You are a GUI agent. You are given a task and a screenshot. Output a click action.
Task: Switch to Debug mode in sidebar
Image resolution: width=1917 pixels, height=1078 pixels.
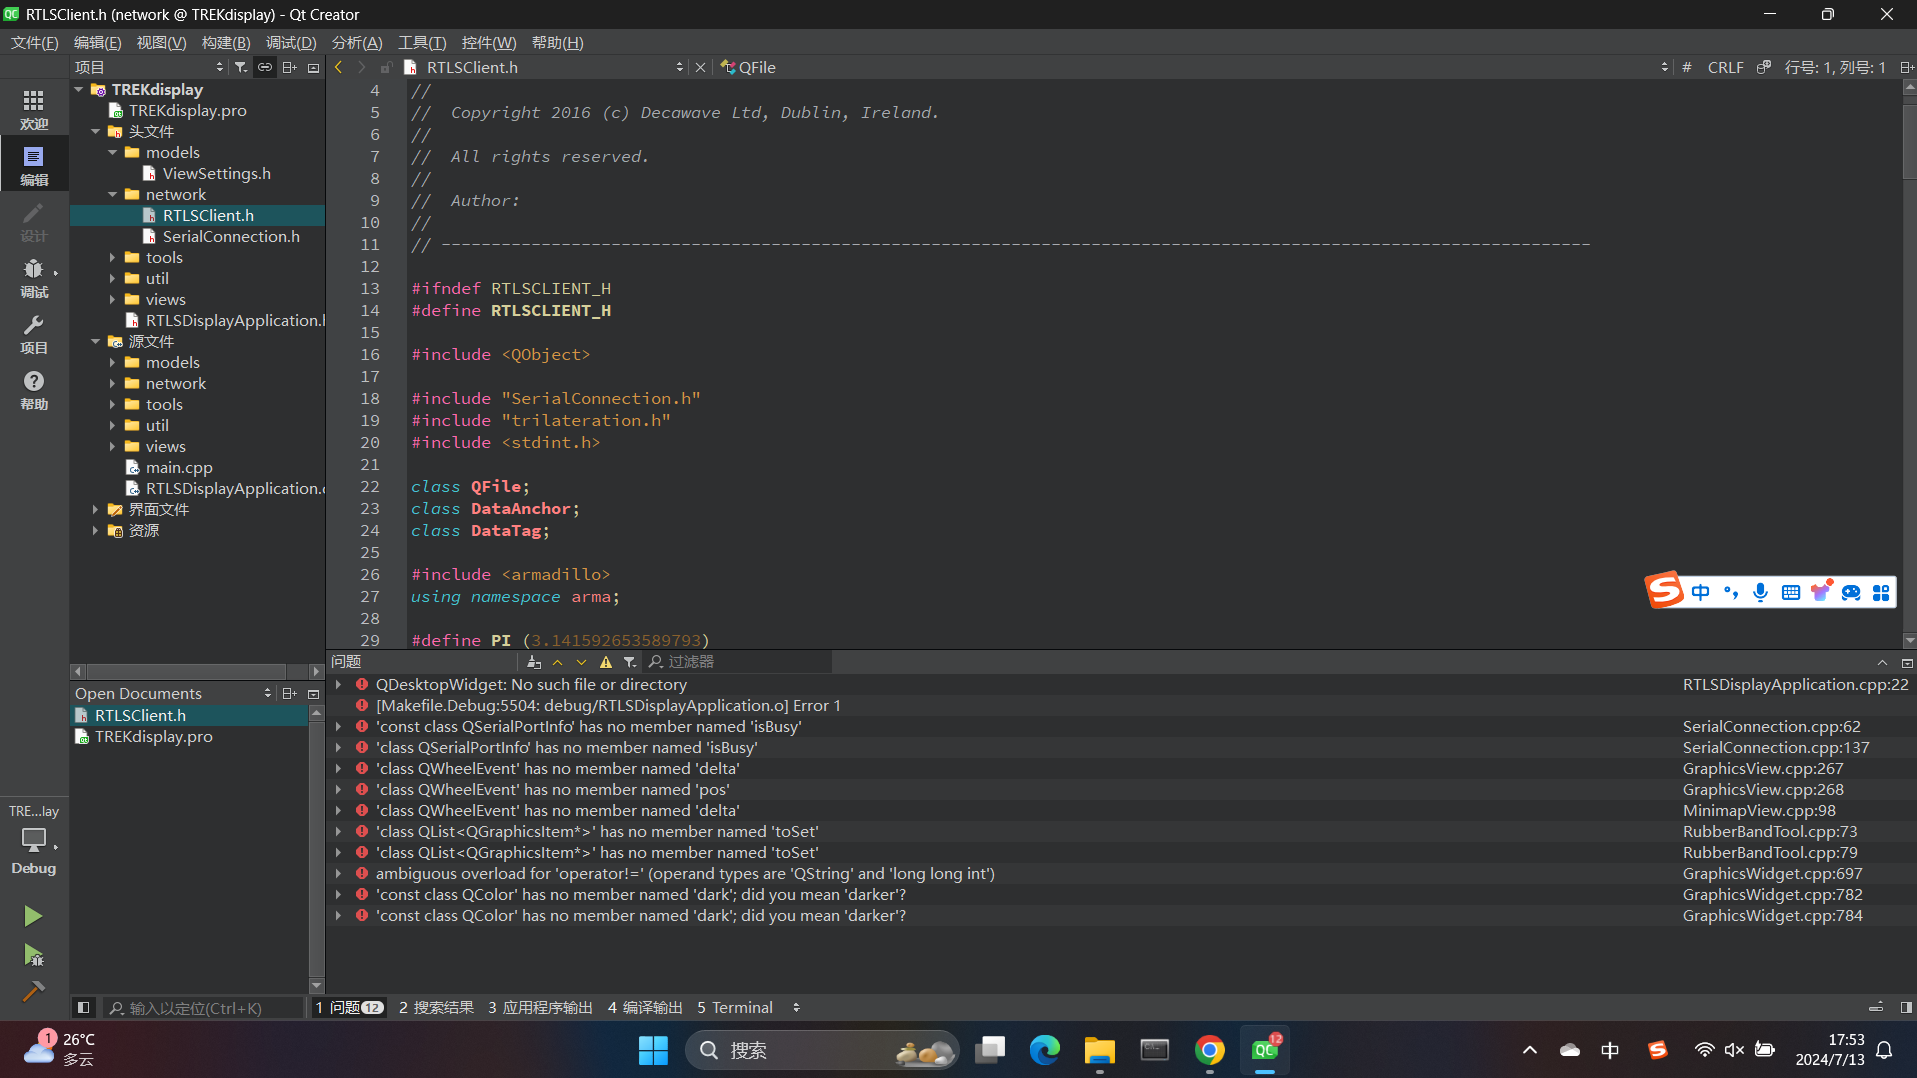(x=33, y=277)
